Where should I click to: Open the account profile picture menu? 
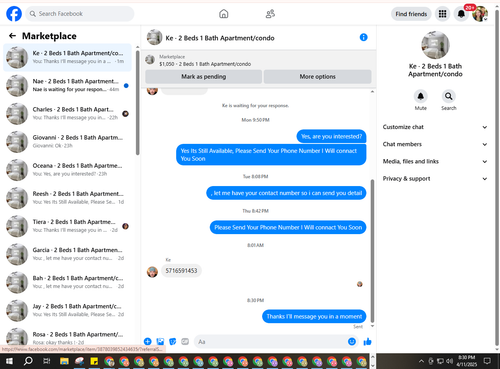pos(480,14)
